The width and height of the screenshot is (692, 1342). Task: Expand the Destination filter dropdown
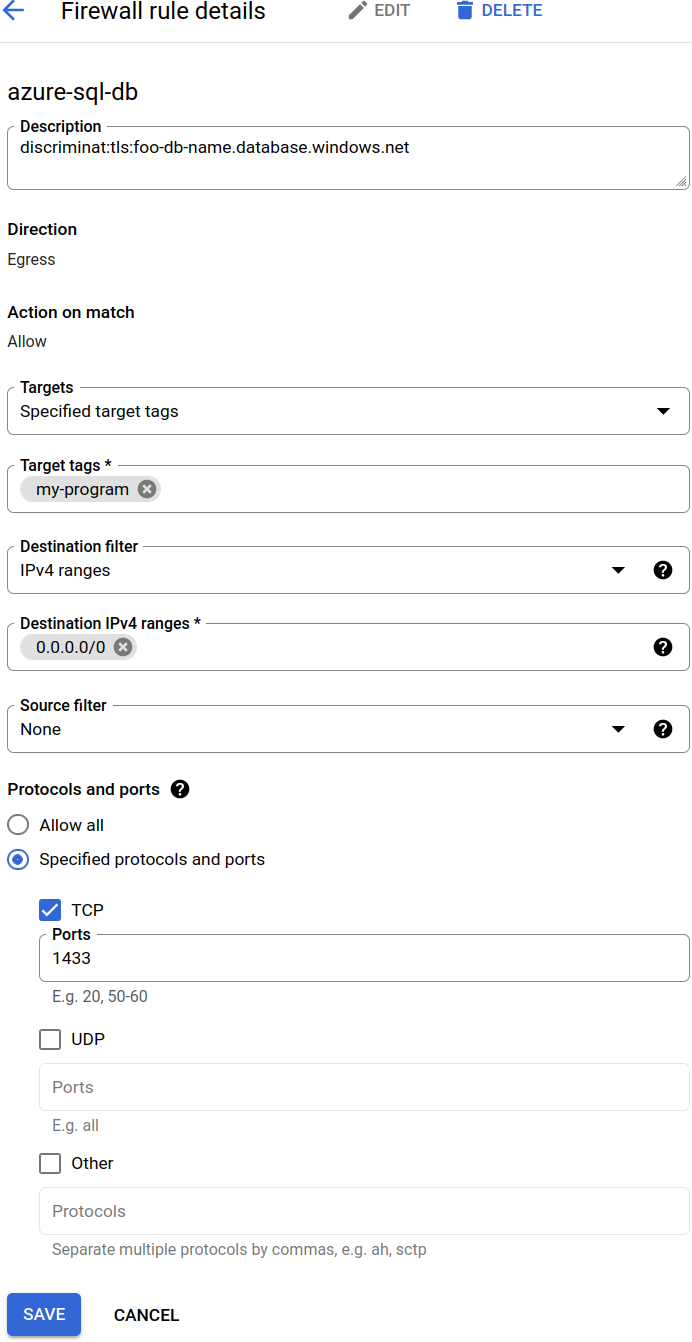click(x=618, y=570)
